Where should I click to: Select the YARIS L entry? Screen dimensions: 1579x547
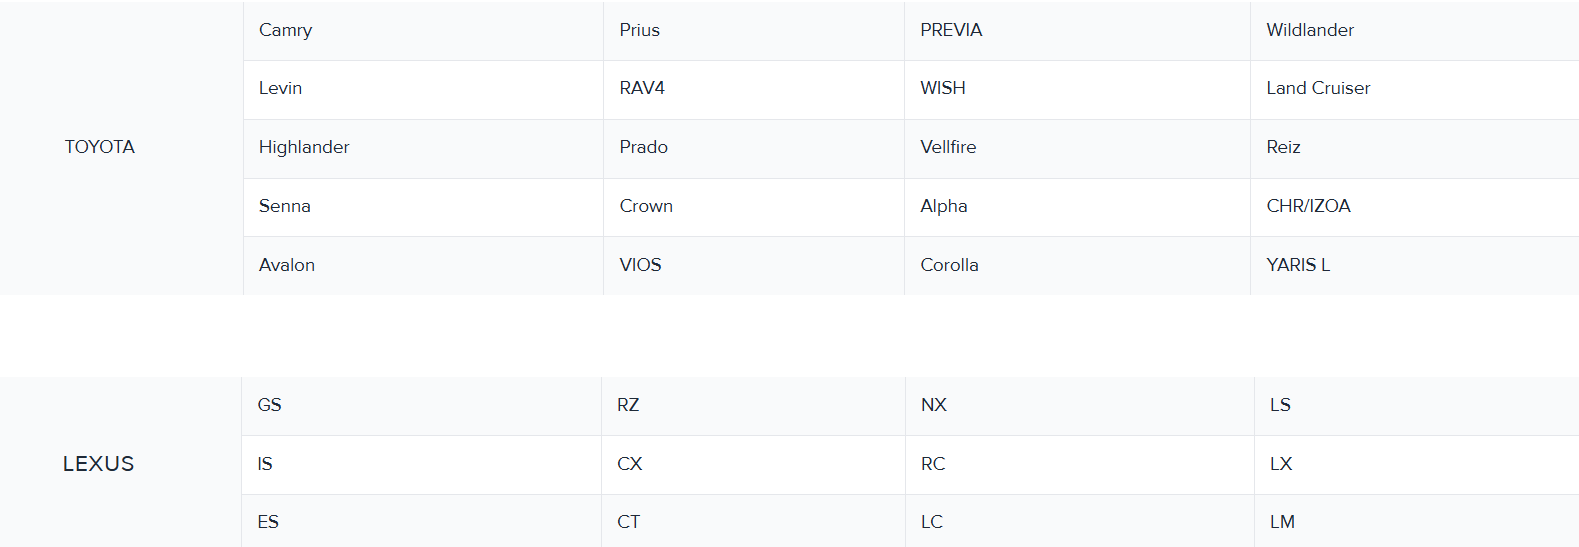1298,265
